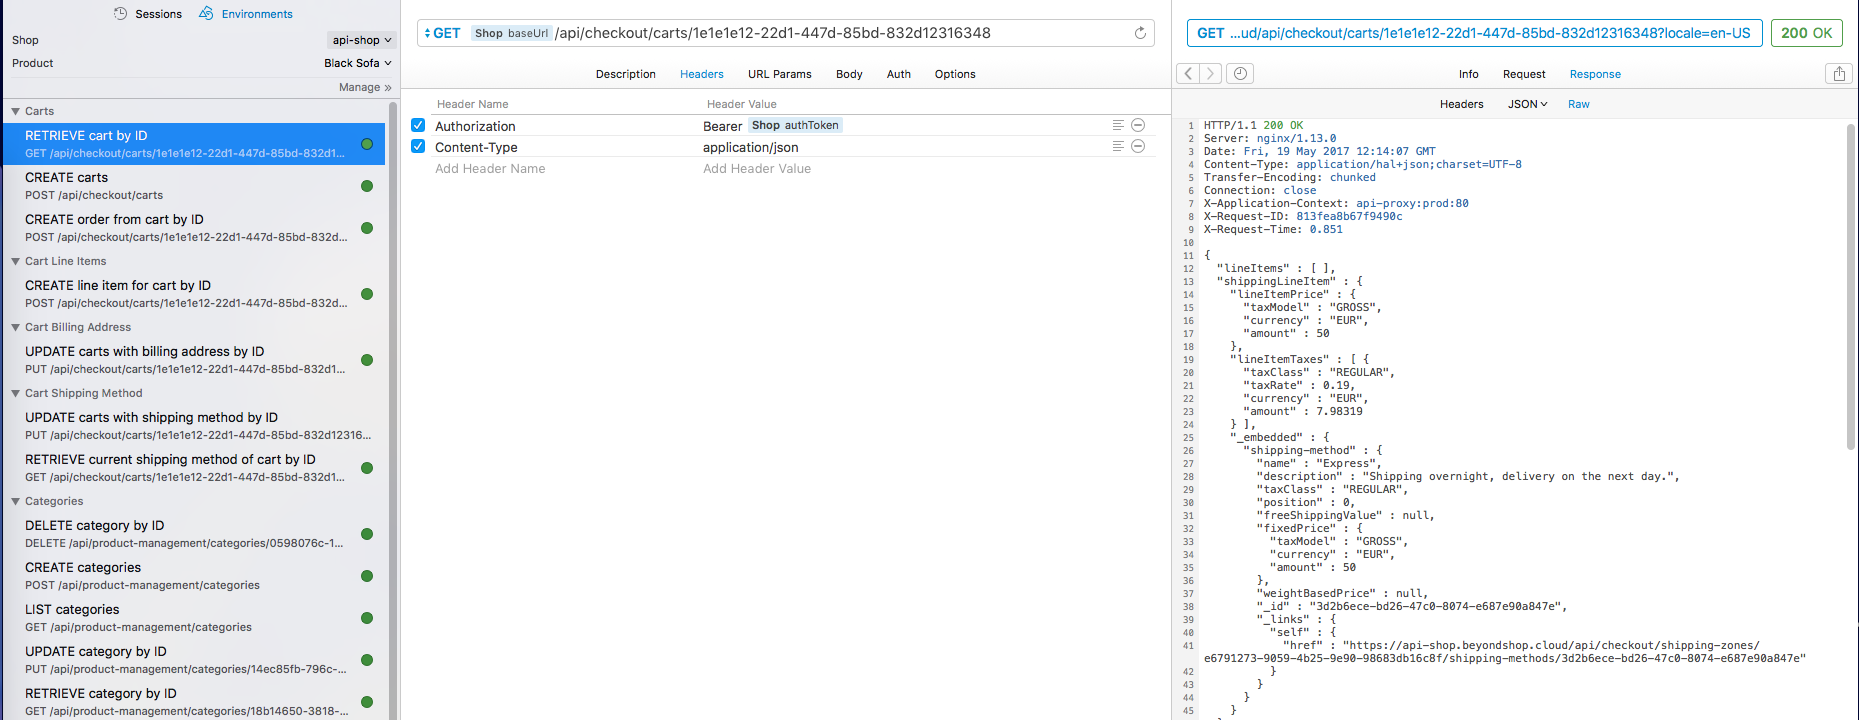1859x720 pixels.
Task: Select DELETE category by ID request
Action: [192, 534]
